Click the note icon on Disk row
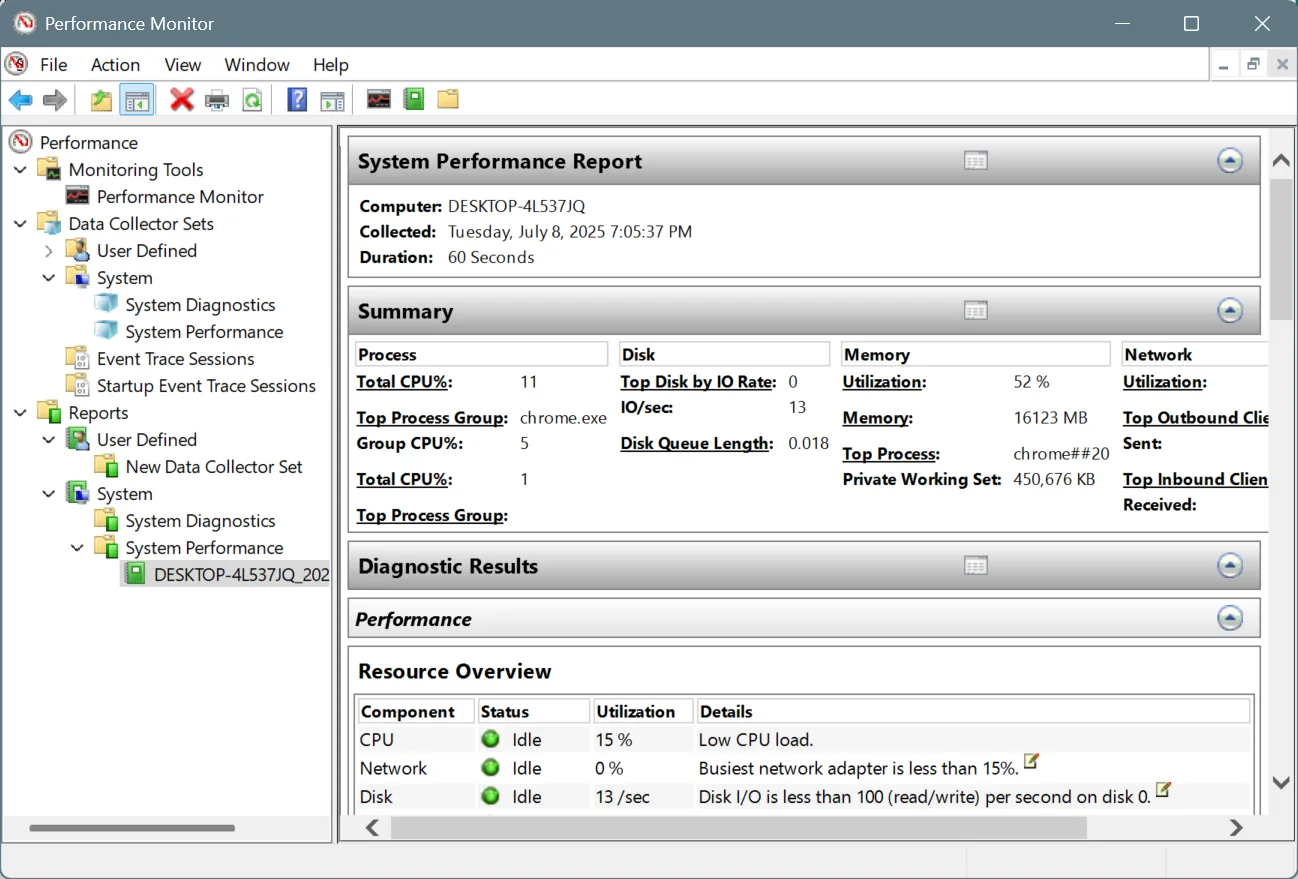This screenshot has height=879, width=1298. pos(1163,790)
